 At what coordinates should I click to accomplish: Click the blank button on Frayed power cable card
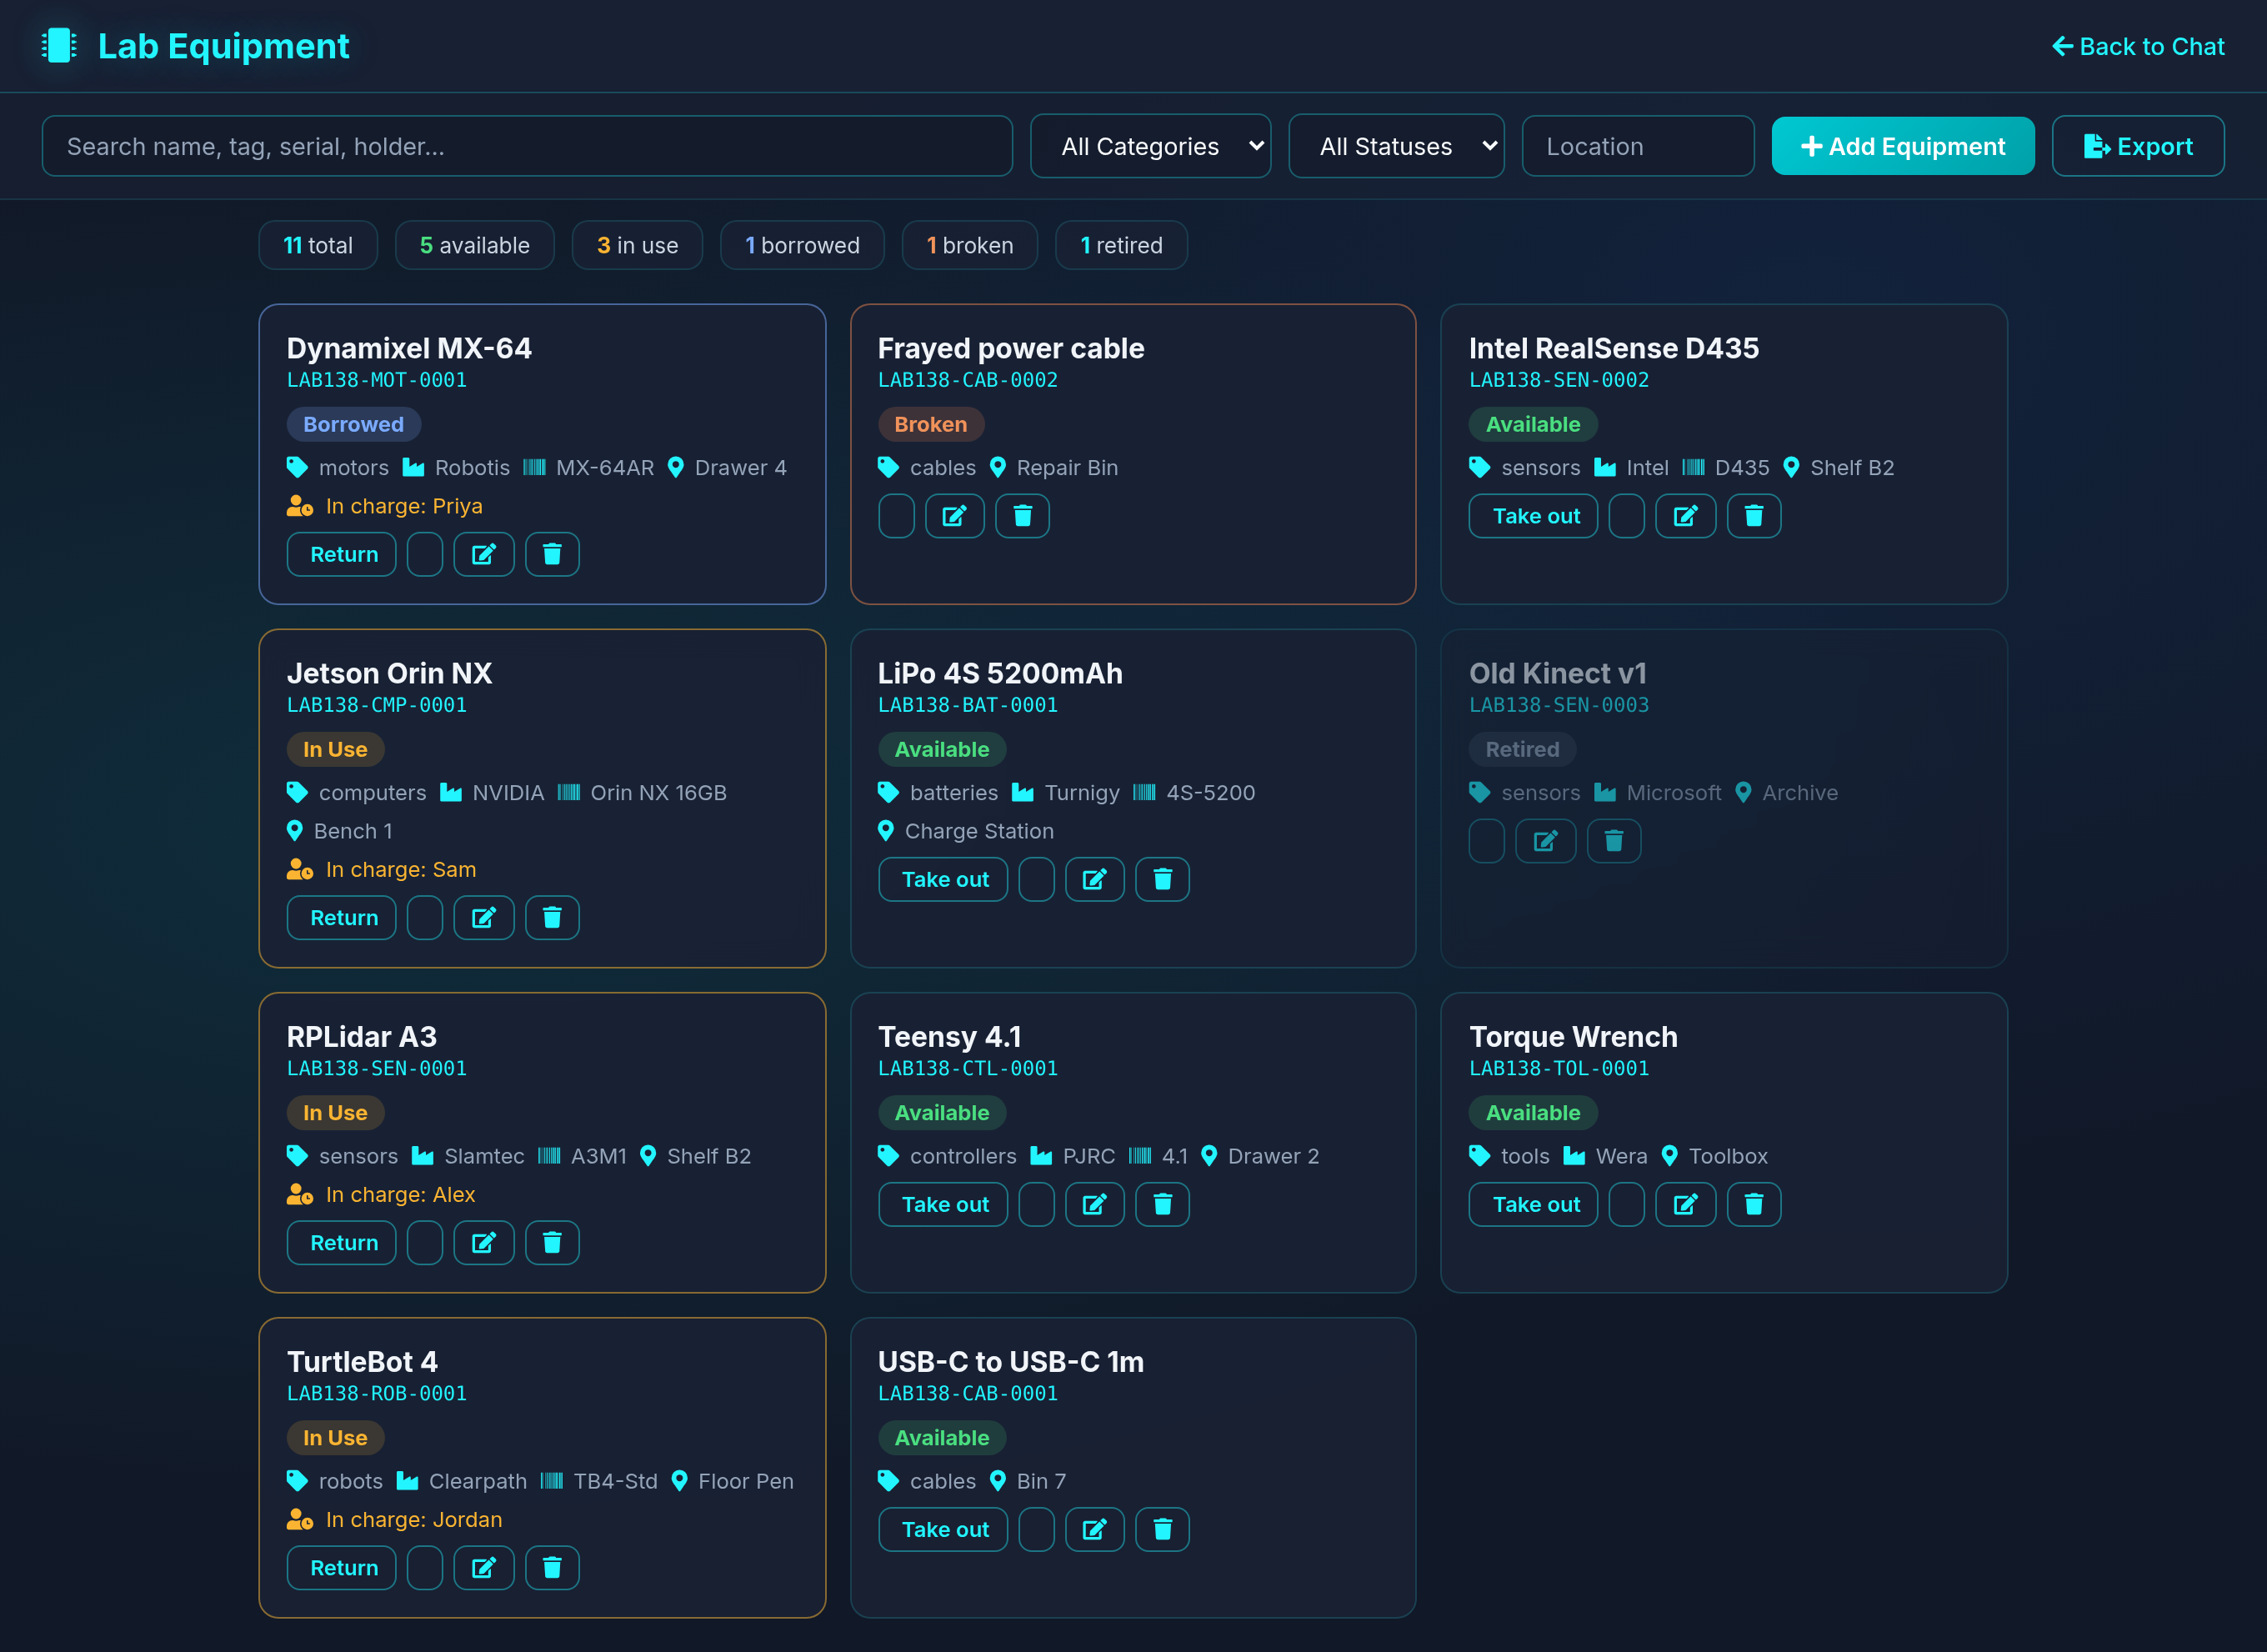pyautogui.click(x=896, y=516)
